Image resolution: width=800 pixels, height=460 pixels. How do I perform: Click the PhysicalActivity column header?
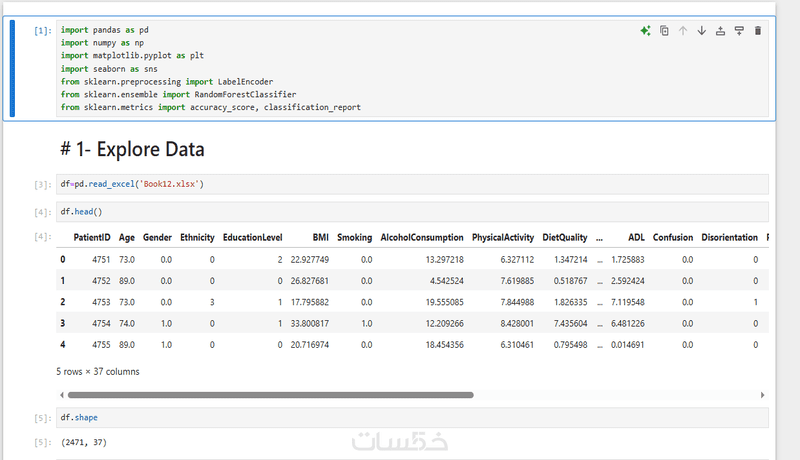503,238
